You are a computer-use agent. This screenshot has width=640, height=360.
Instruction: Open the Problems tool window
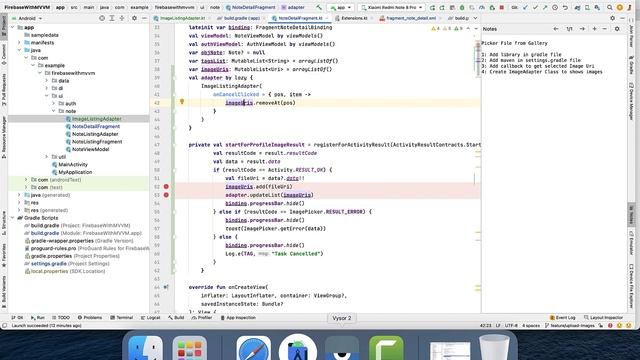click(90, 318)
